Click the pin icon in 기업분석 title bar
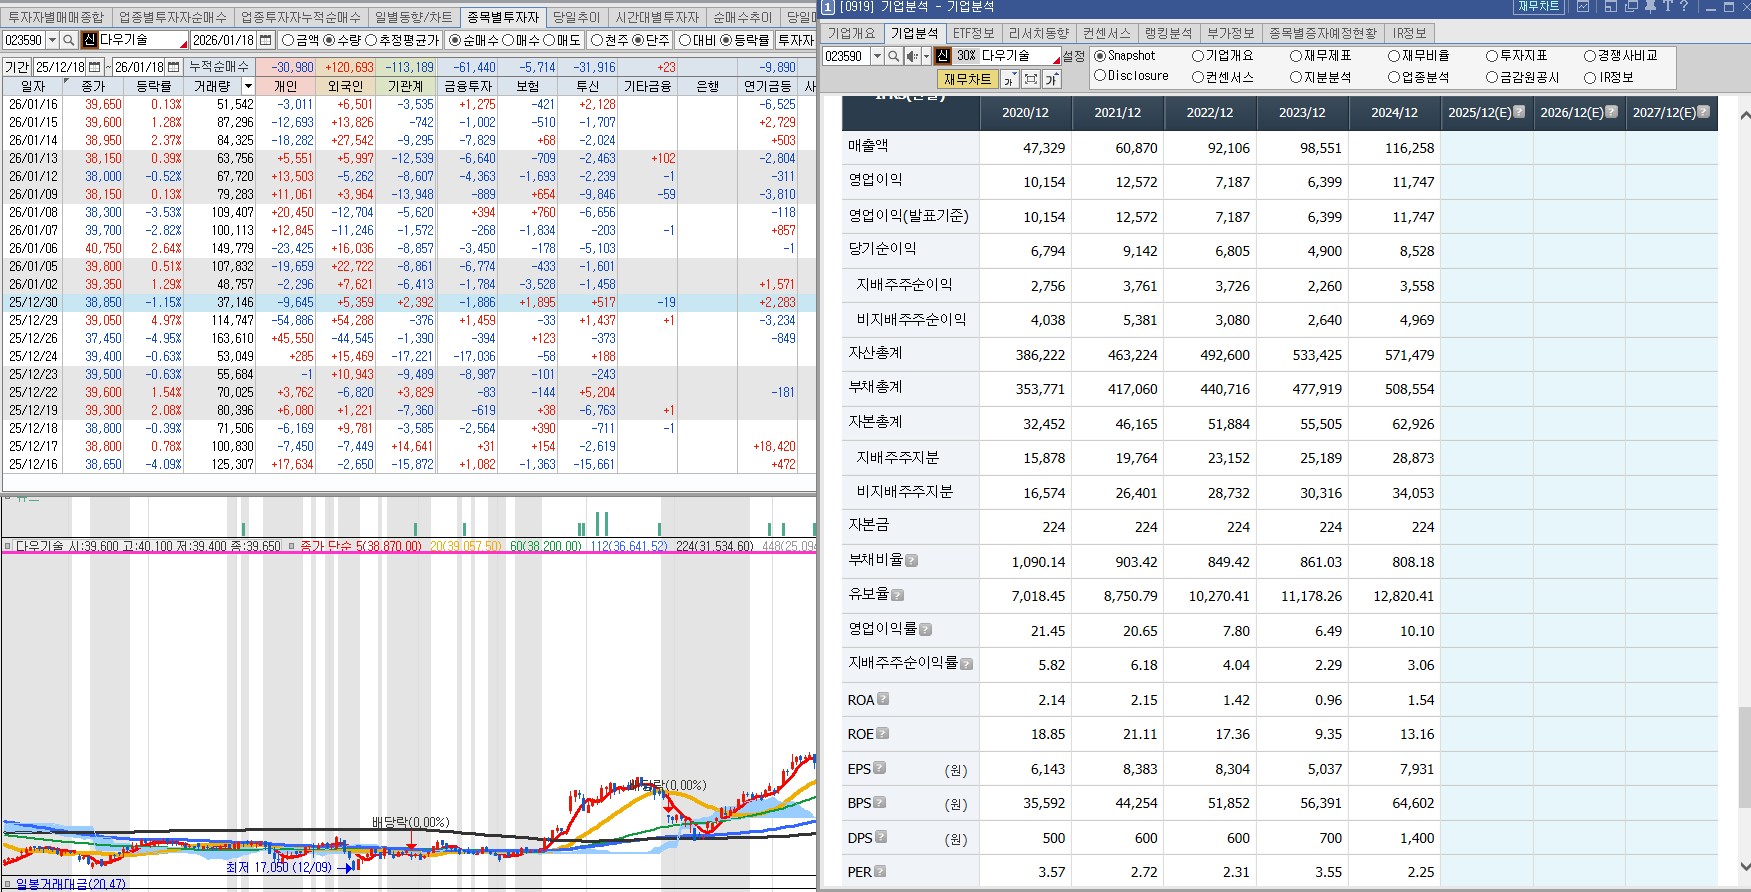Viewport: 1751px width, 892px height. click(x=1650, y=6)
